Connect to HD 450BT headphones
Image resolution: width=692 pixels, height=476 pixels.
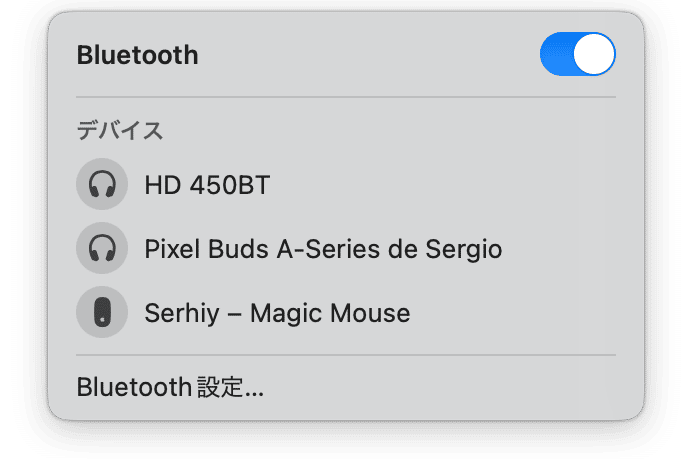coord(346,184)
